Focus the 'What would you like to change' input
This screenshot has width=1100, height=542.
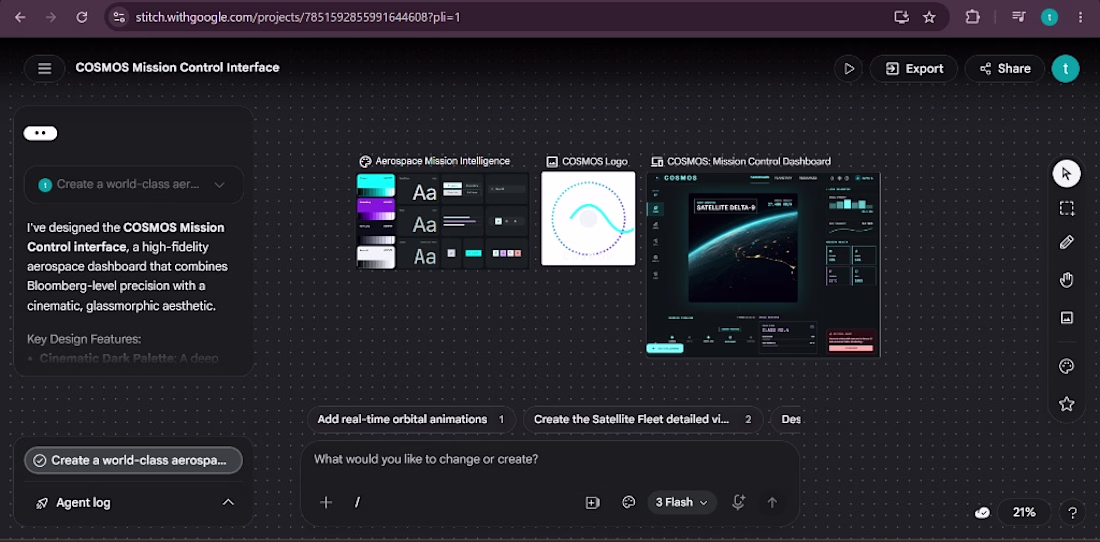click(549, 459)
